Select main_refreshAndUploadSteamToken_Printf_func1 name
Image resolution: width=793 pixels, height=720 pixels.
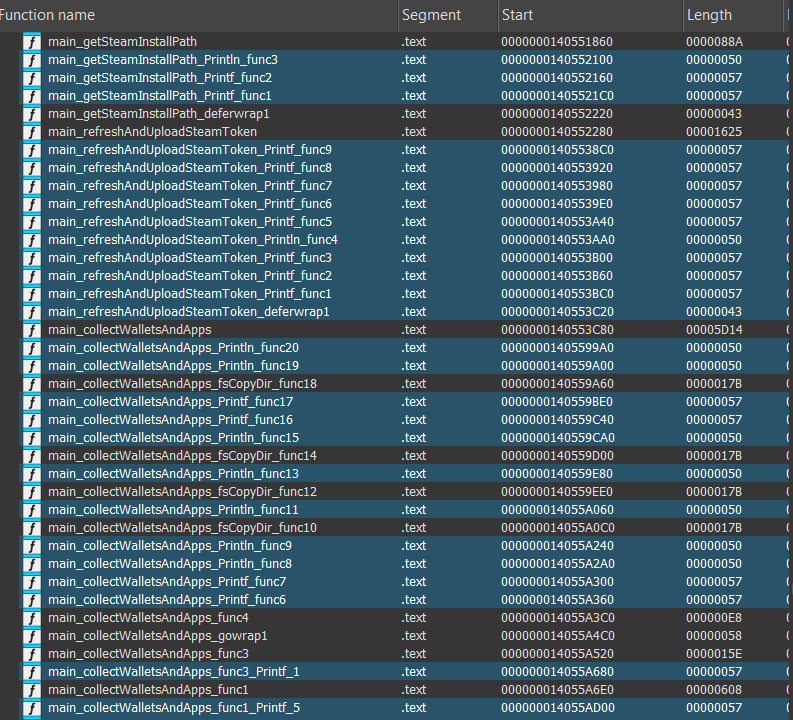tap(190, 294)
